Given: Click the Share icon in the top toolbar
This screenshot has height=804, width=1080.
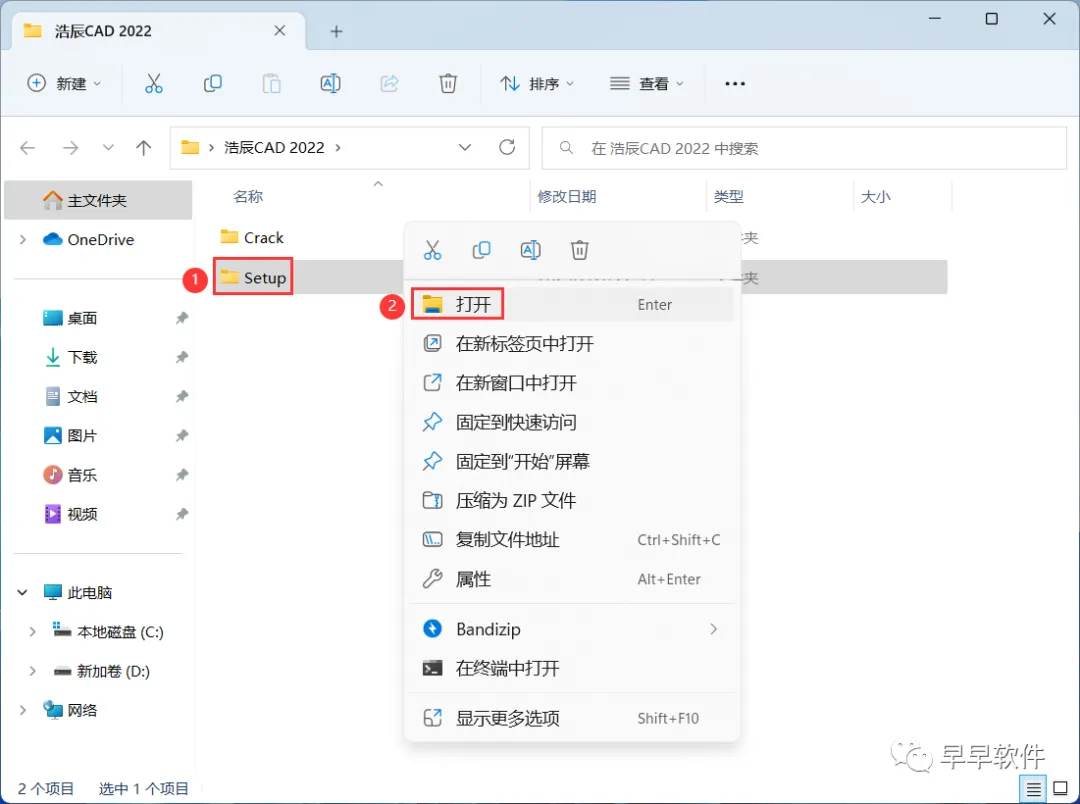Looking at the screenshot, I should [389, 83].
